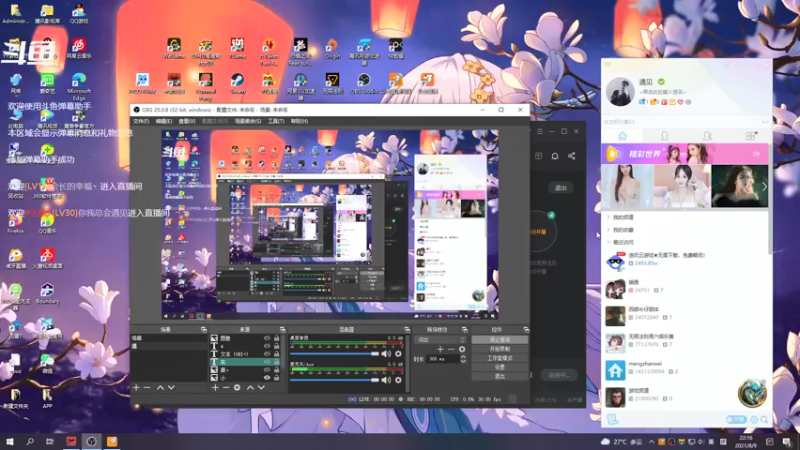Move source down in OBS Sources panel
This screenshot has height=450, width=800.
tap(261, 388)
